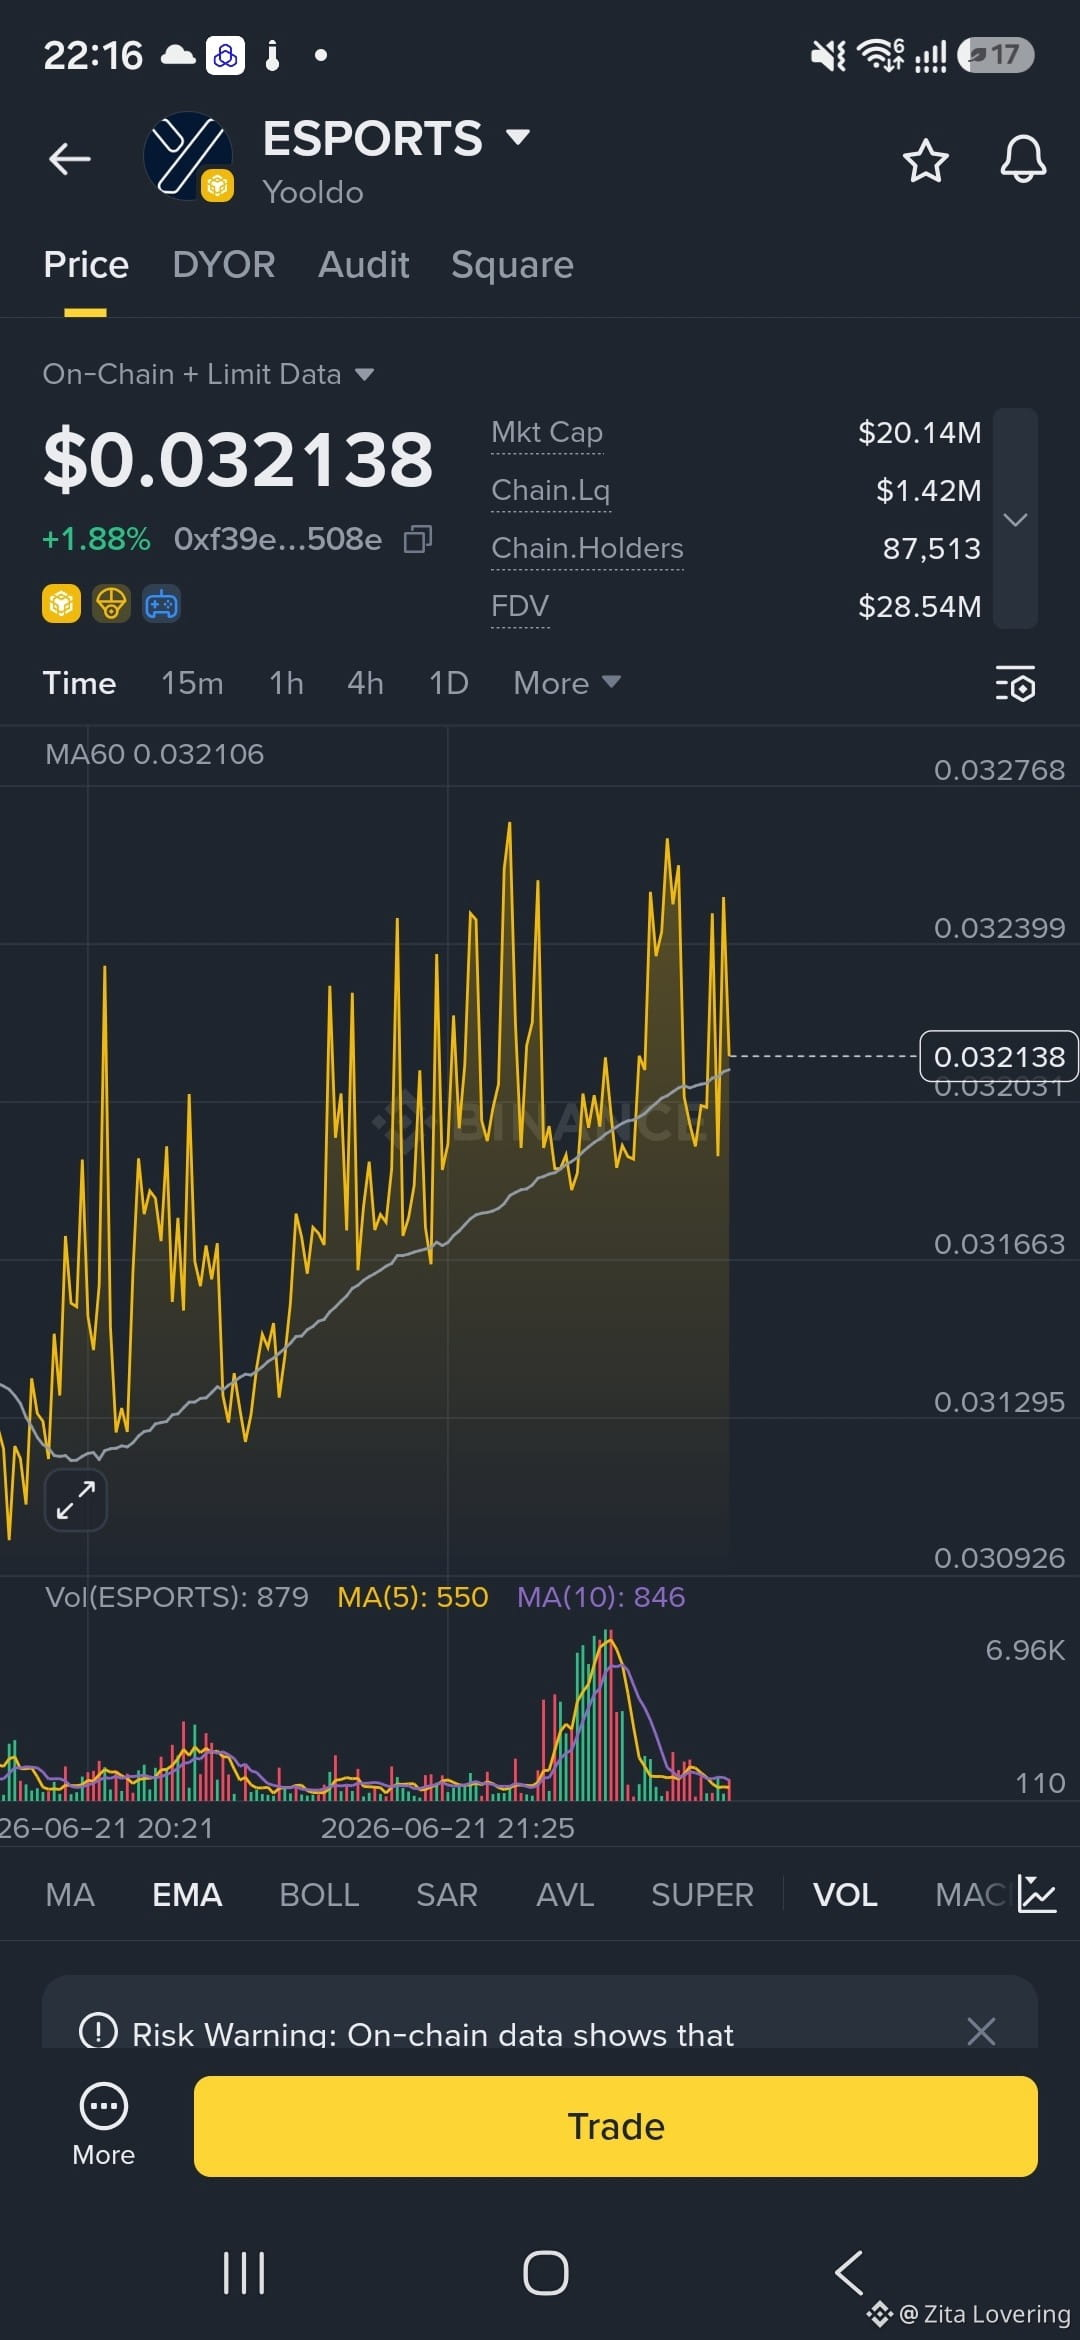Select the 1h interval
This screenshot has height=2340, width=1080.
coord(286,683)
